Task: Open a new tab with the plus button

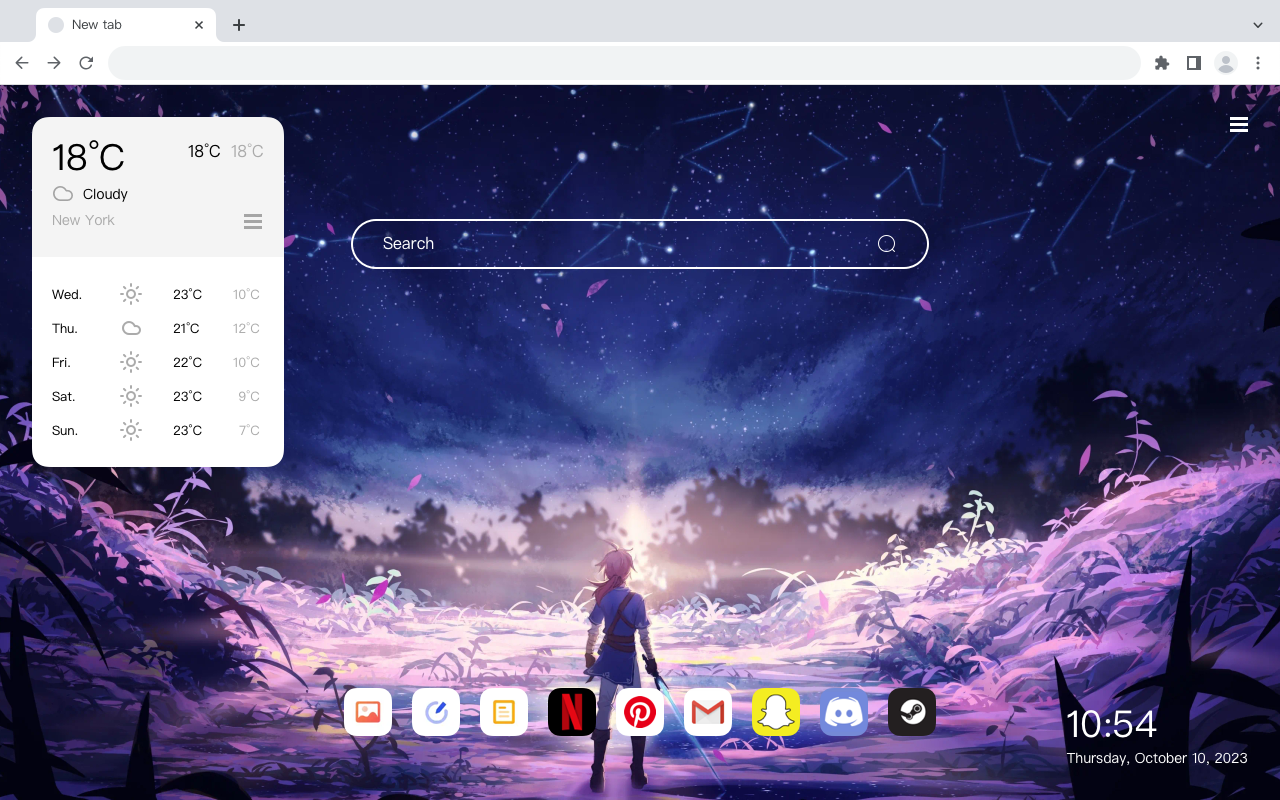Action: [x=238, y=24]
